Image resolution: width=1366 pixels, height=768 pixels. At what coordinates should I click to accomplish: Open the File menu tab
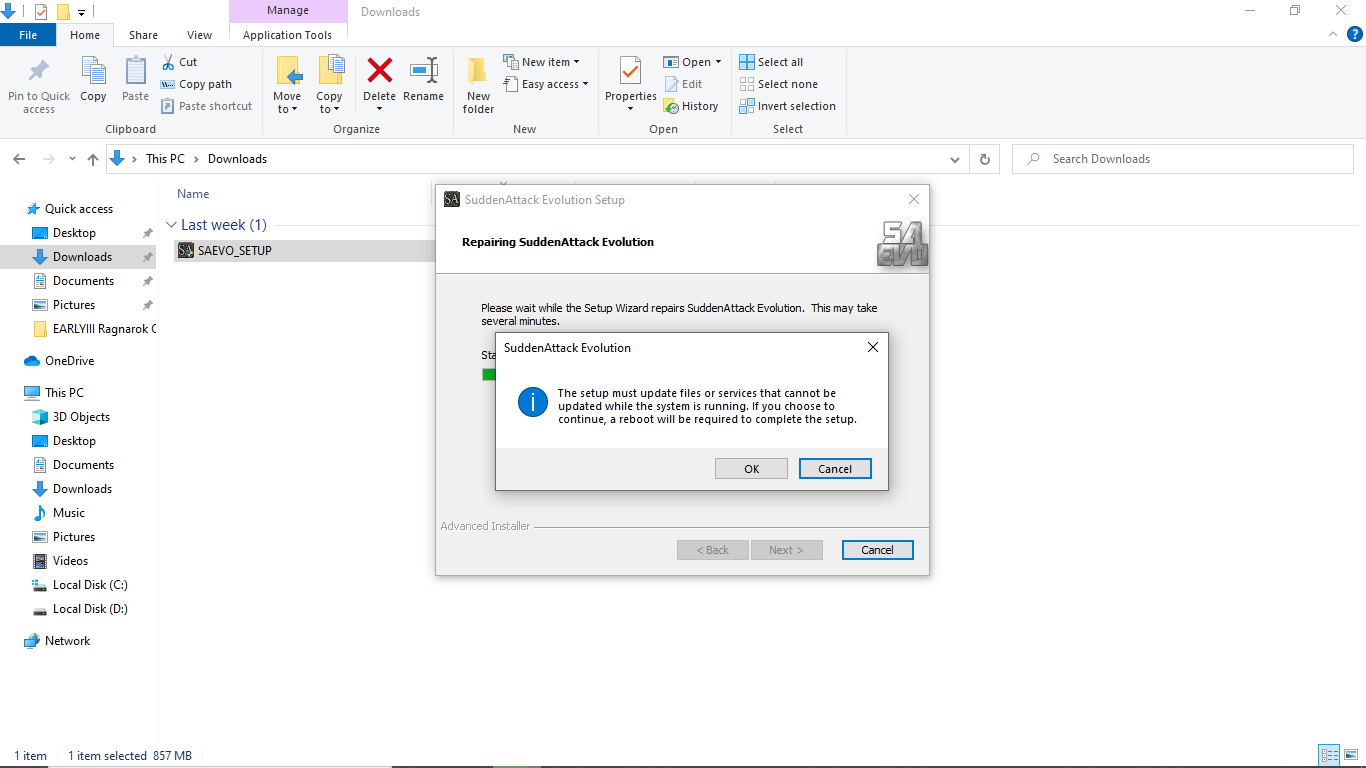(28, 35)
